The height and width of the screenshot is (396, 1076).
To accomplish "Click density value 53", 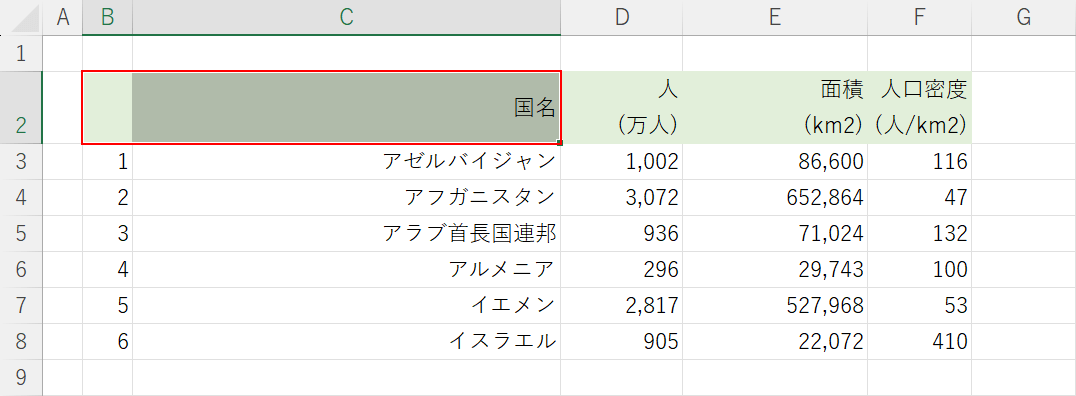I will pyautogui.click(x=920, y=305).
